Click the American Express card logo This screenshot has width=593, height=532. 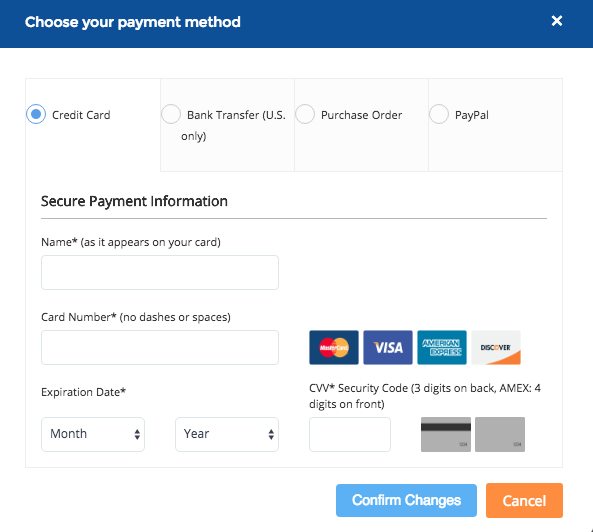tap(442, 347)
